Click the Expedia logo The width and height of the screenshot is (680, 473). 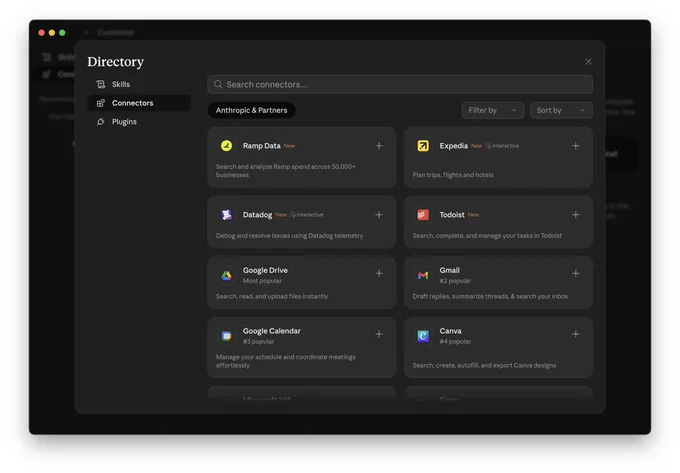(423, 146)
